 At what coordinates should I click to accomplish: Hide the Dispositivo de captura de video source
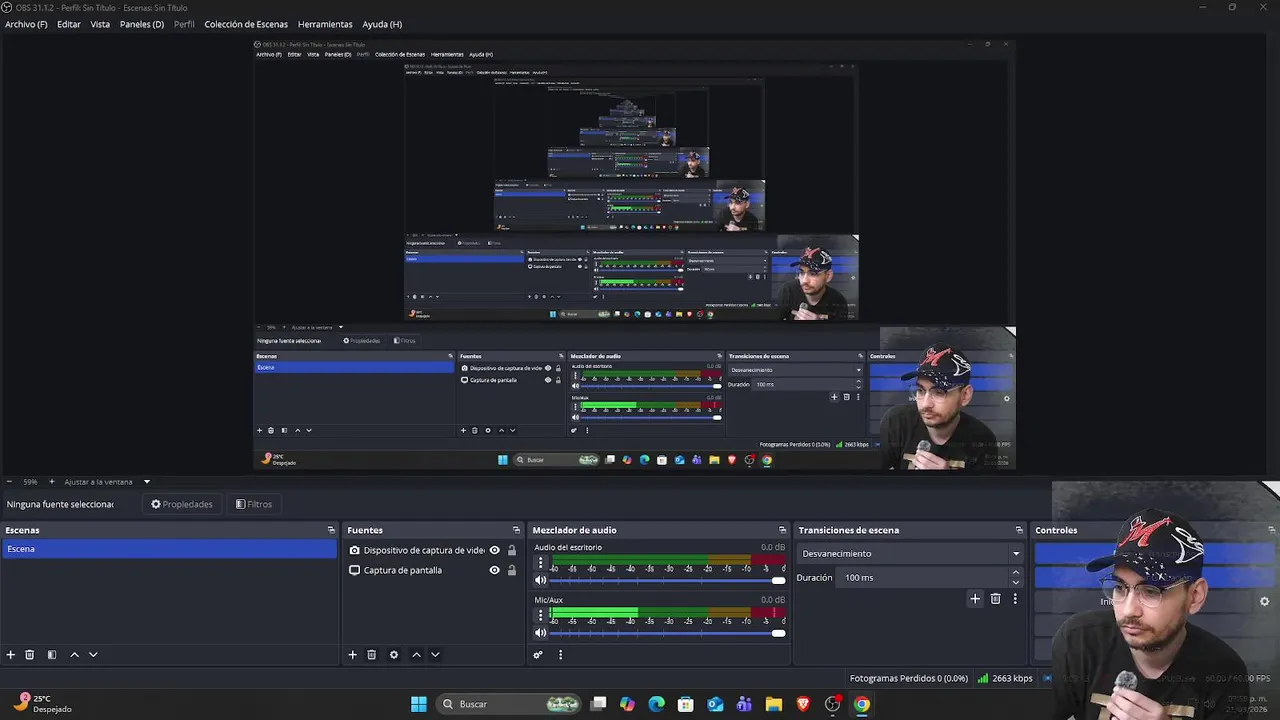point(494,550)
